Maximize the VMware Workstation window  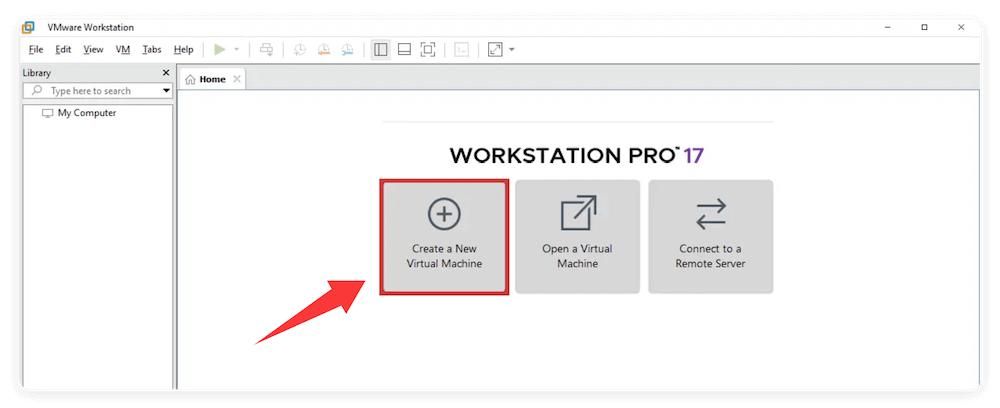(924, 27)
